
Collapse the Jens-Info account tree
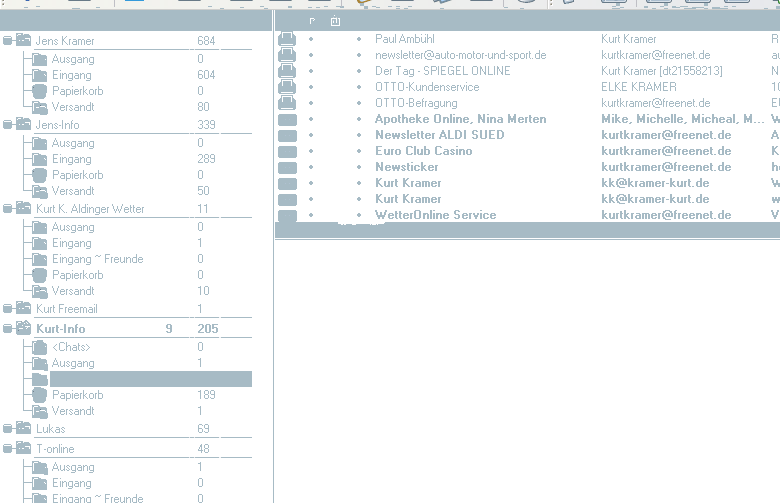coord(8,125)
